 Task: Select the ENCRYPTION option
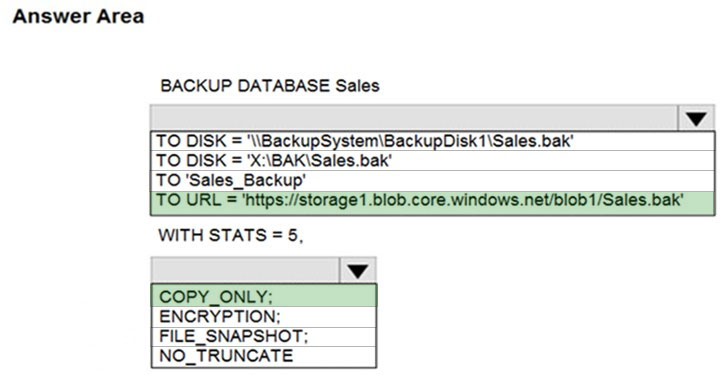pyautogui.click(x=264, y=317)
